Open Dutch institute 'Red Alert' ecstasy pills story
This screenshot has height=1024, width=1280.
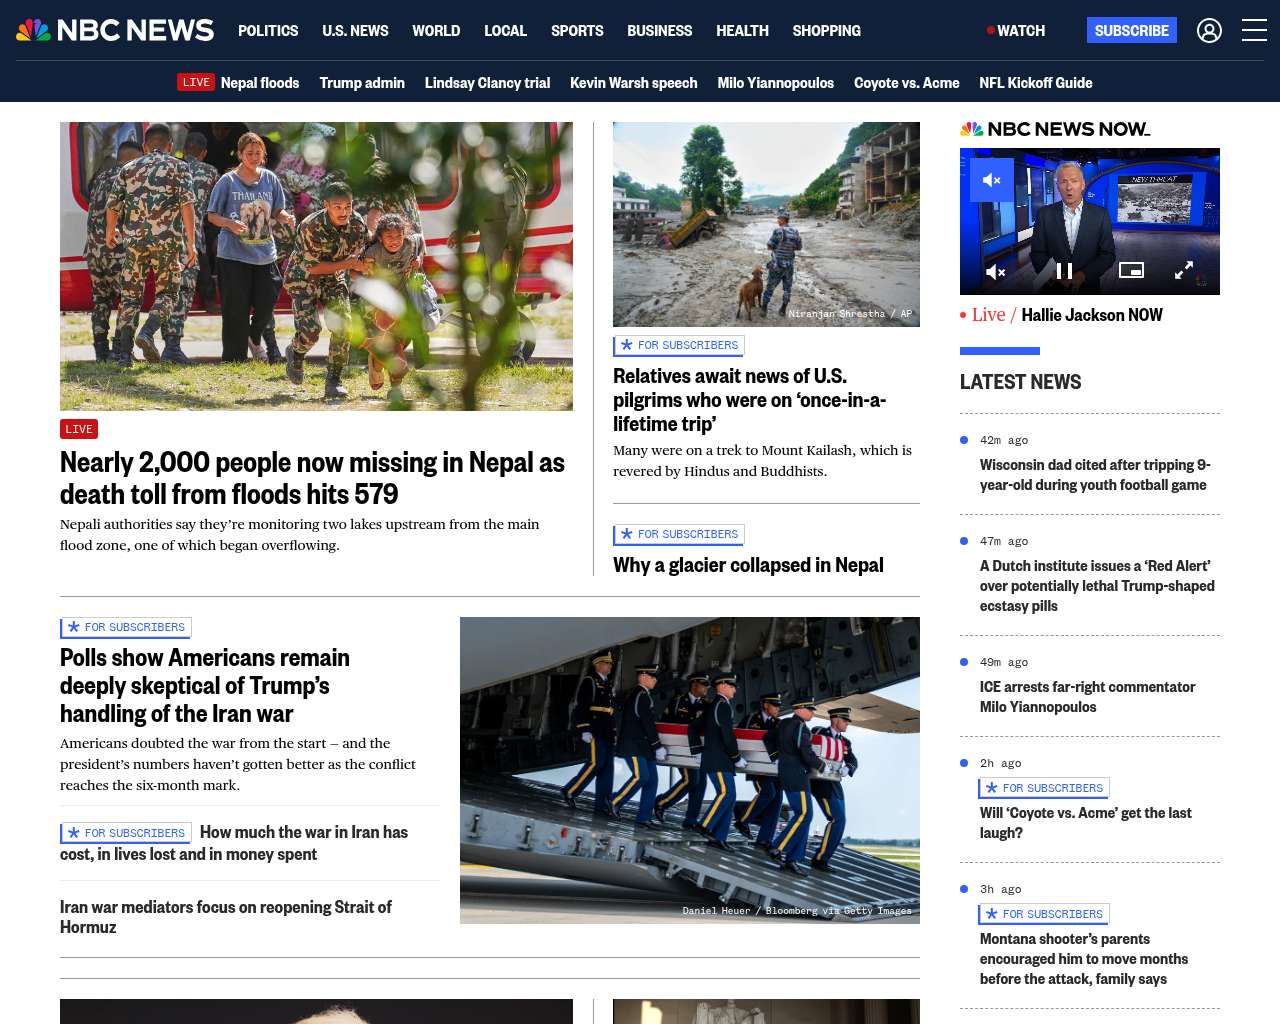click(x=1097, y=586)
